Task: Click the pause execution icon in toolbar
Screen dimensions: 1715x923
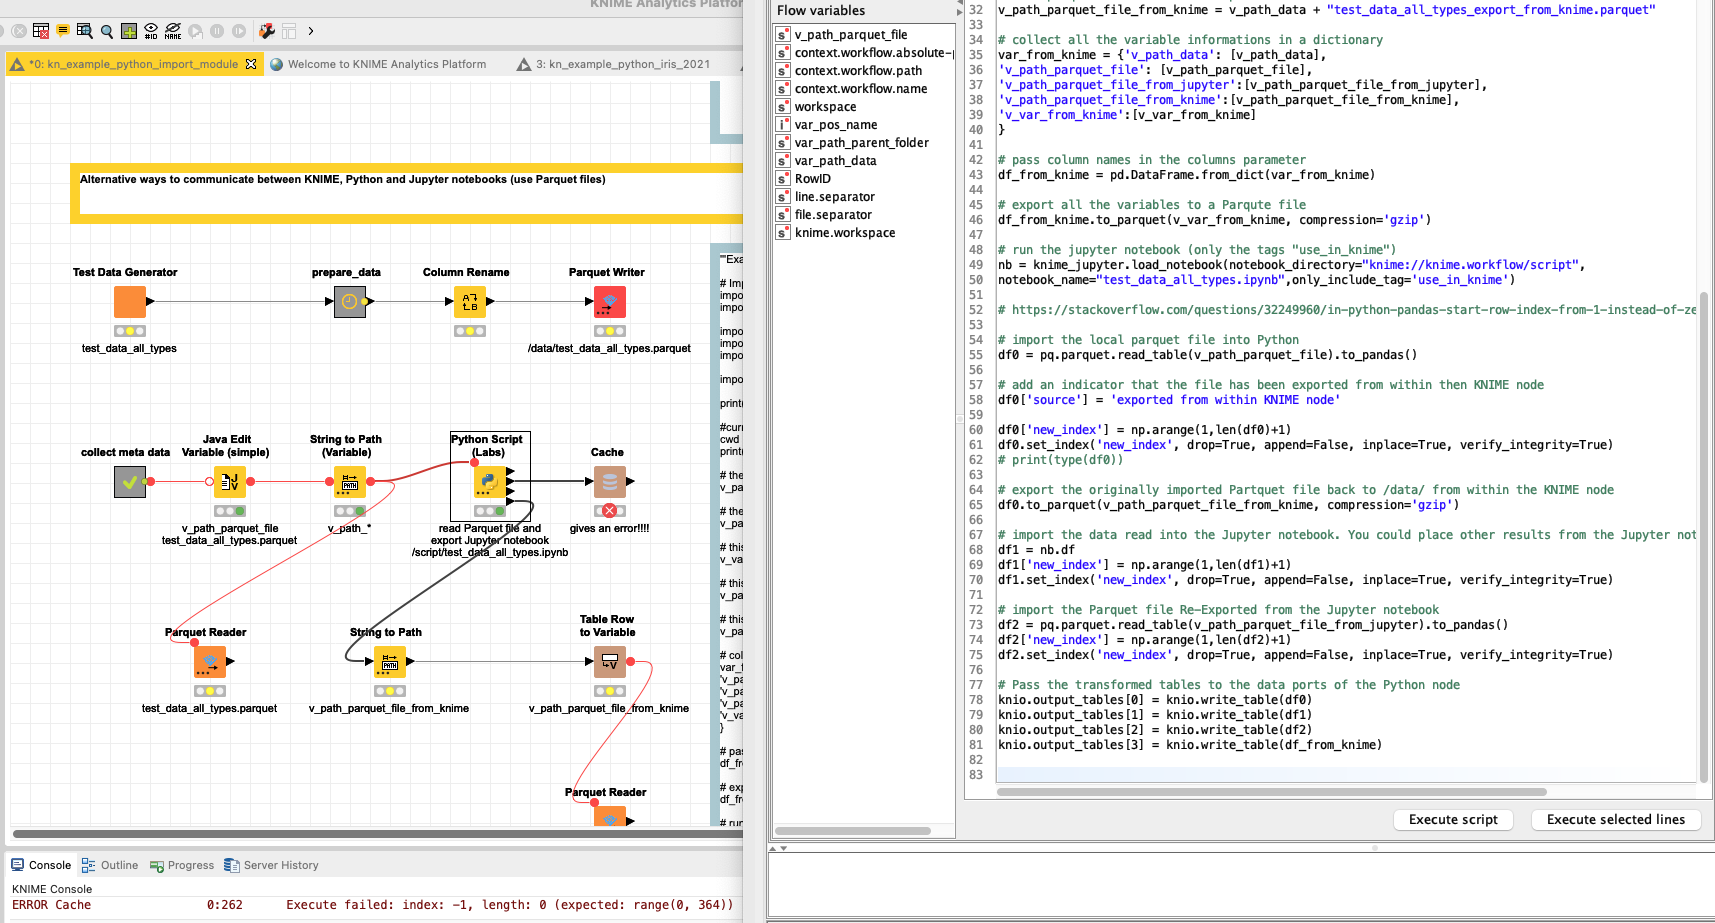Action: click(x=217, y=31)
